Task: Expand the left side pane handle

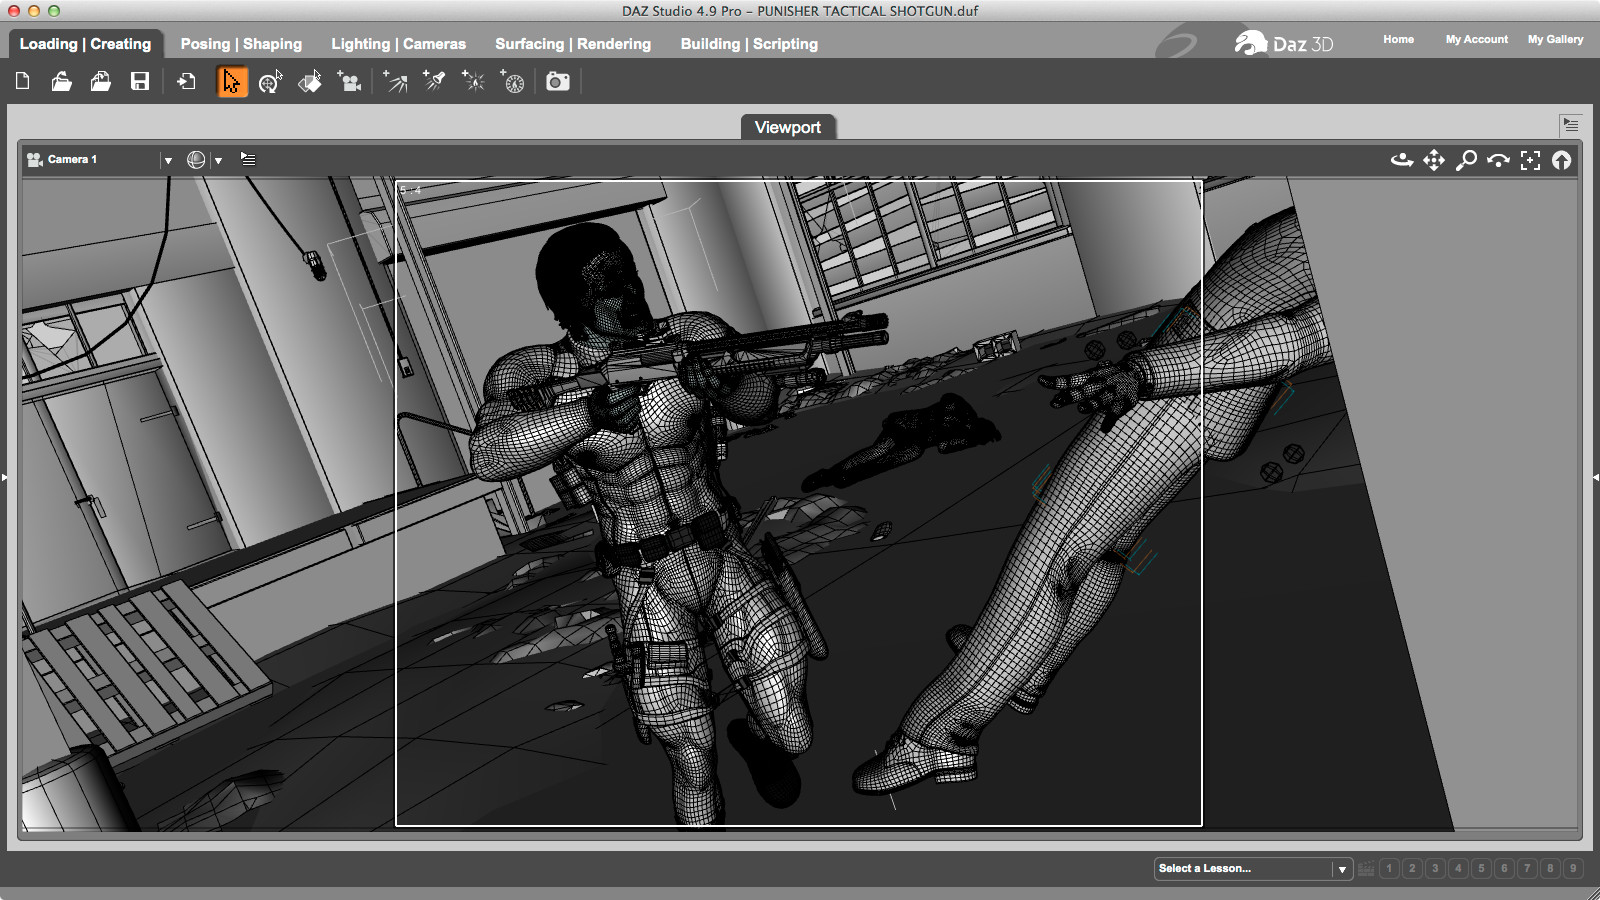Action: pos(4,477)
